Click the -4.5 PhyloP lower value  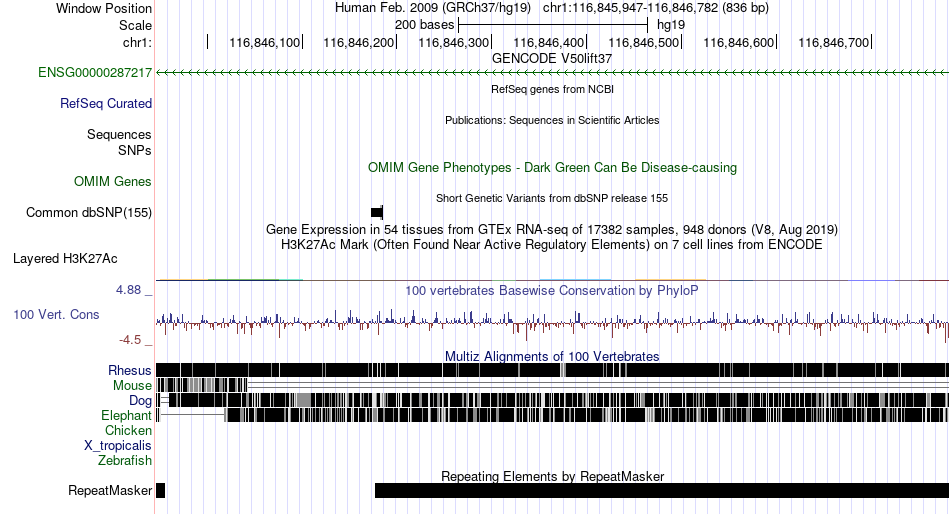tap(130, 340)
